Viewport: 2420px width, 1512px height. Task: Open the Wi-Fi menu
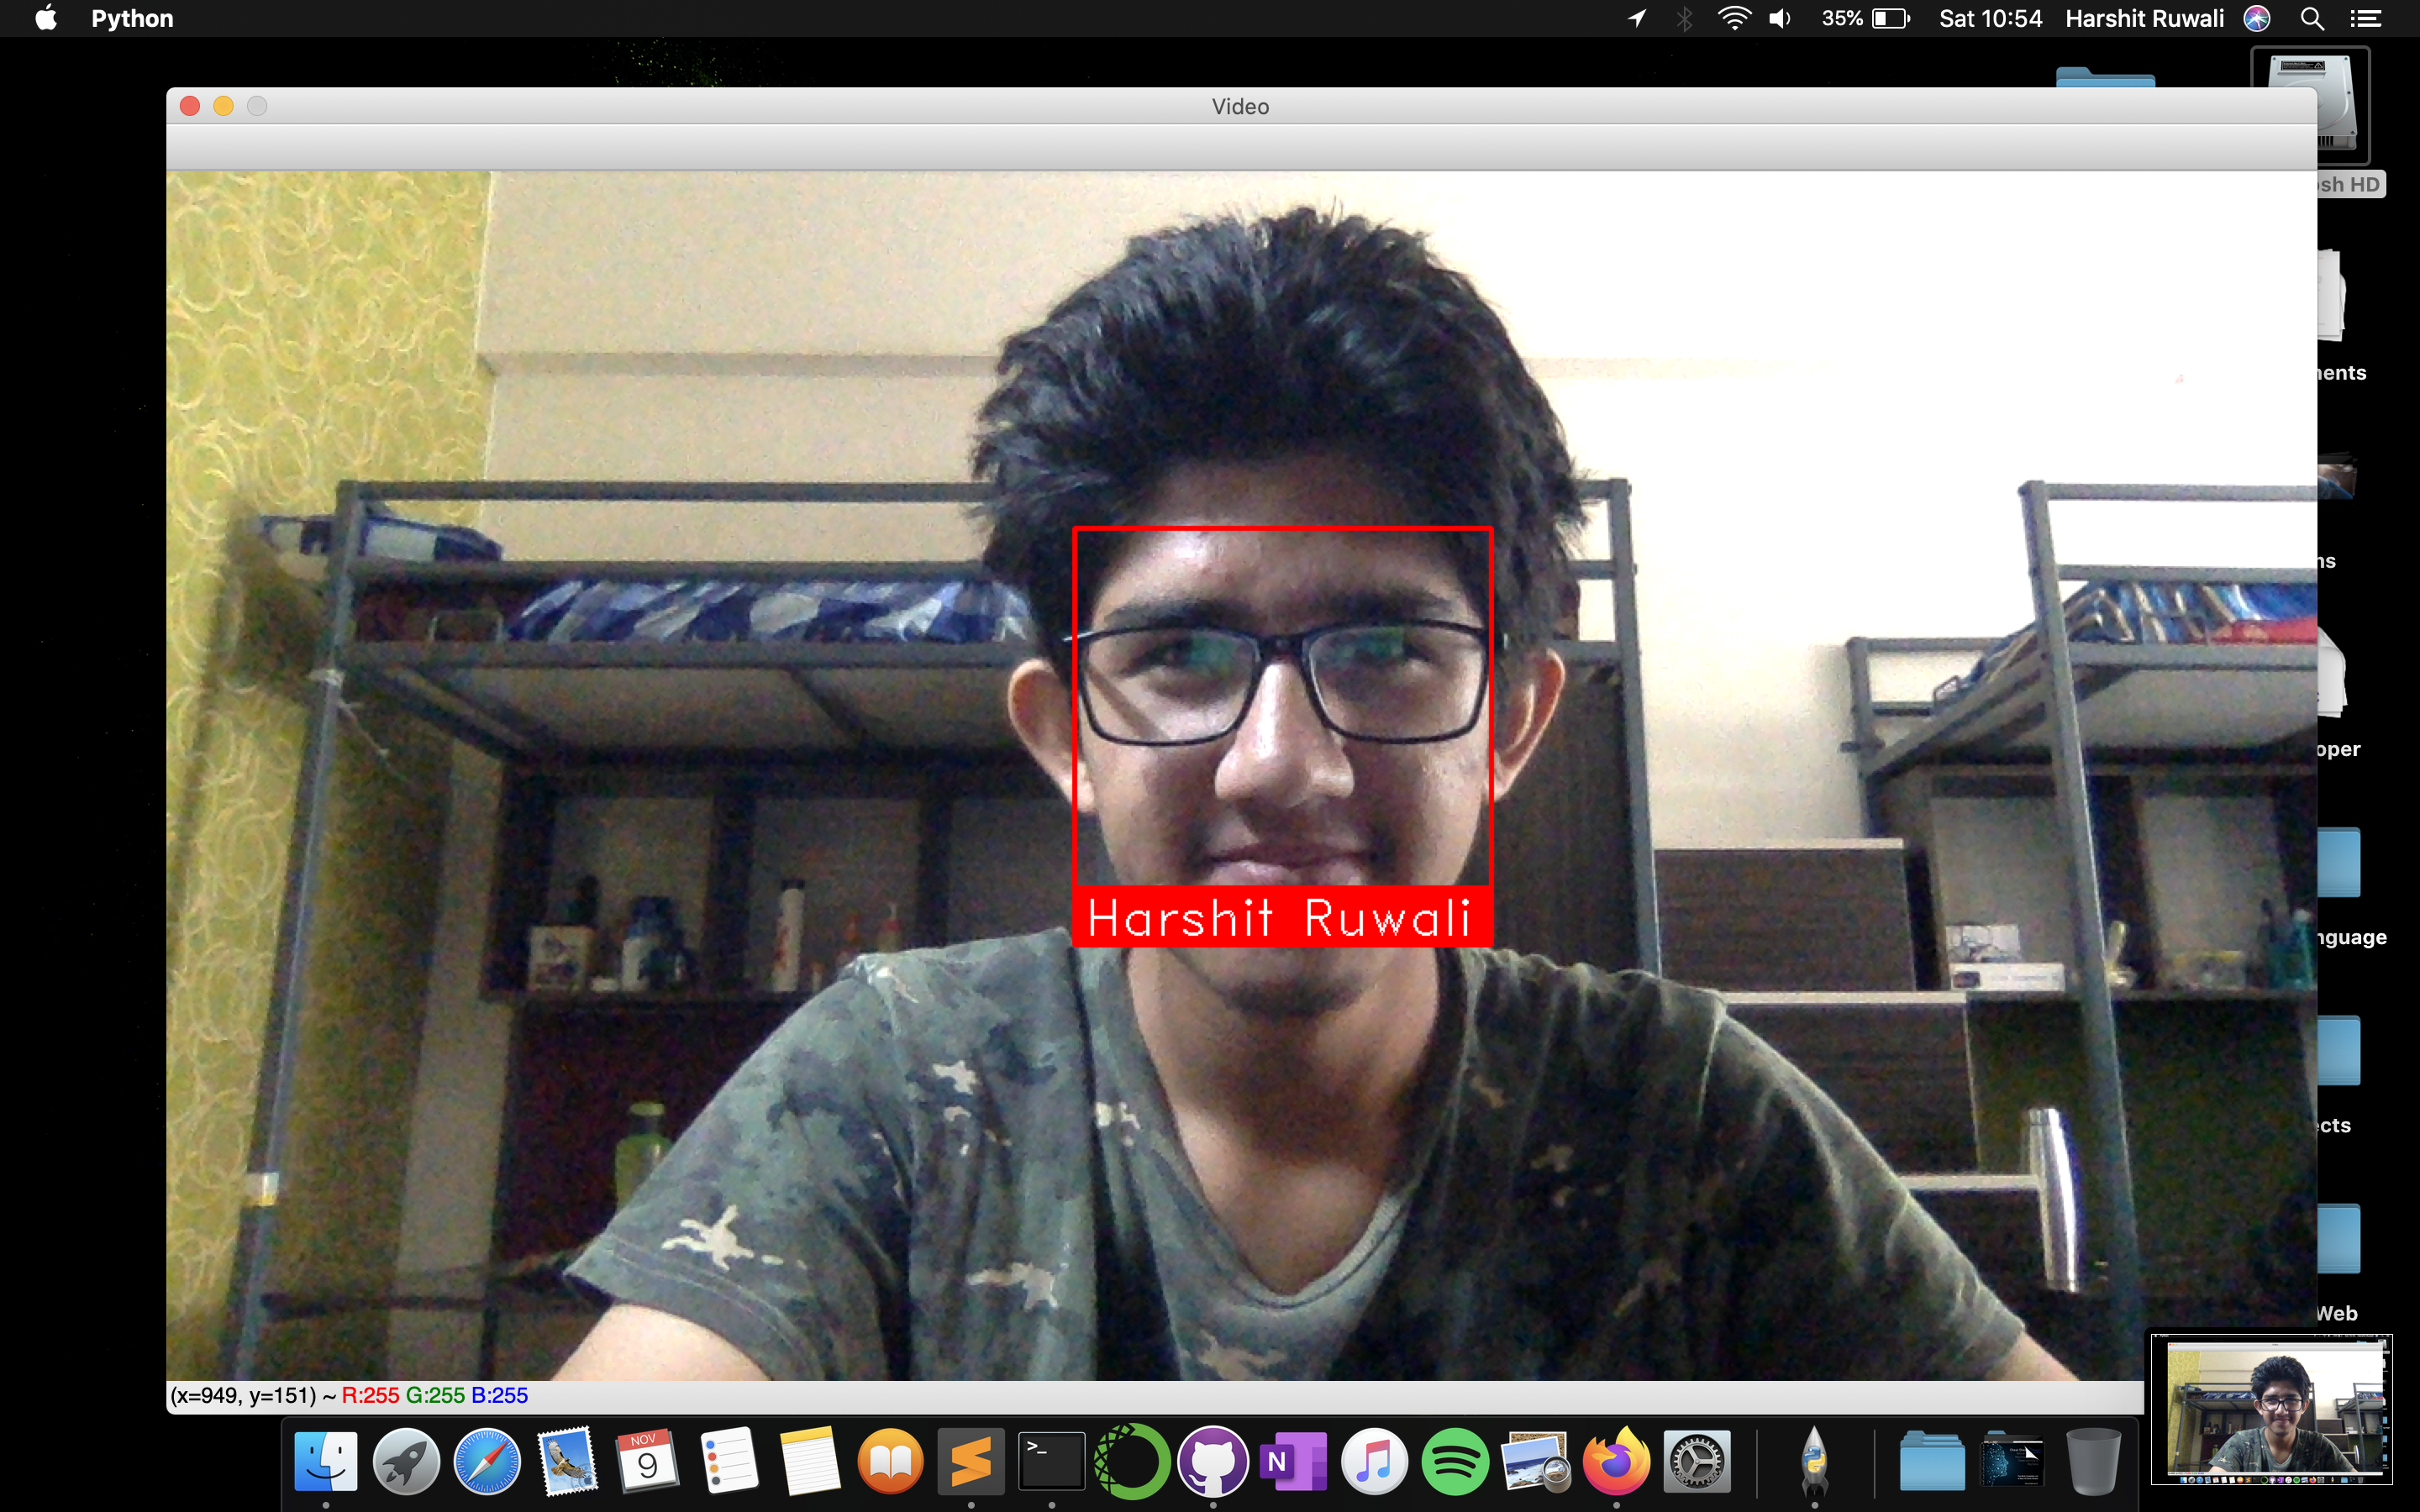pos(1734,18)
